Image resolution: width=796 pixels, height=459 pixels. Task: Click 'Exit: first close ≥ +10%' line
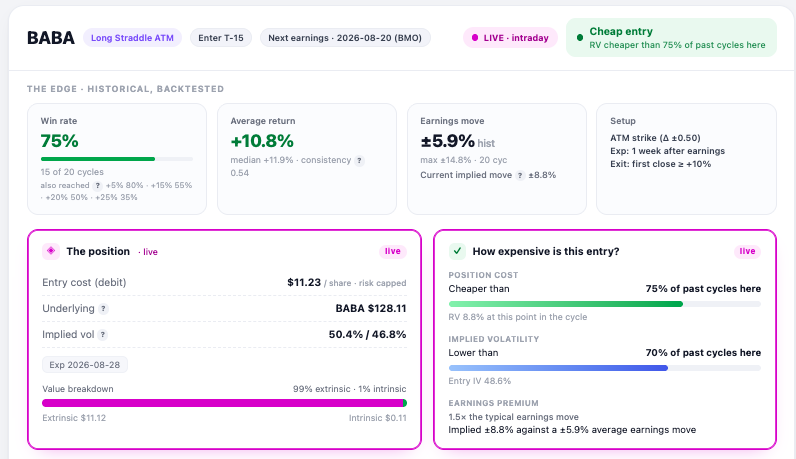[660, 164]
